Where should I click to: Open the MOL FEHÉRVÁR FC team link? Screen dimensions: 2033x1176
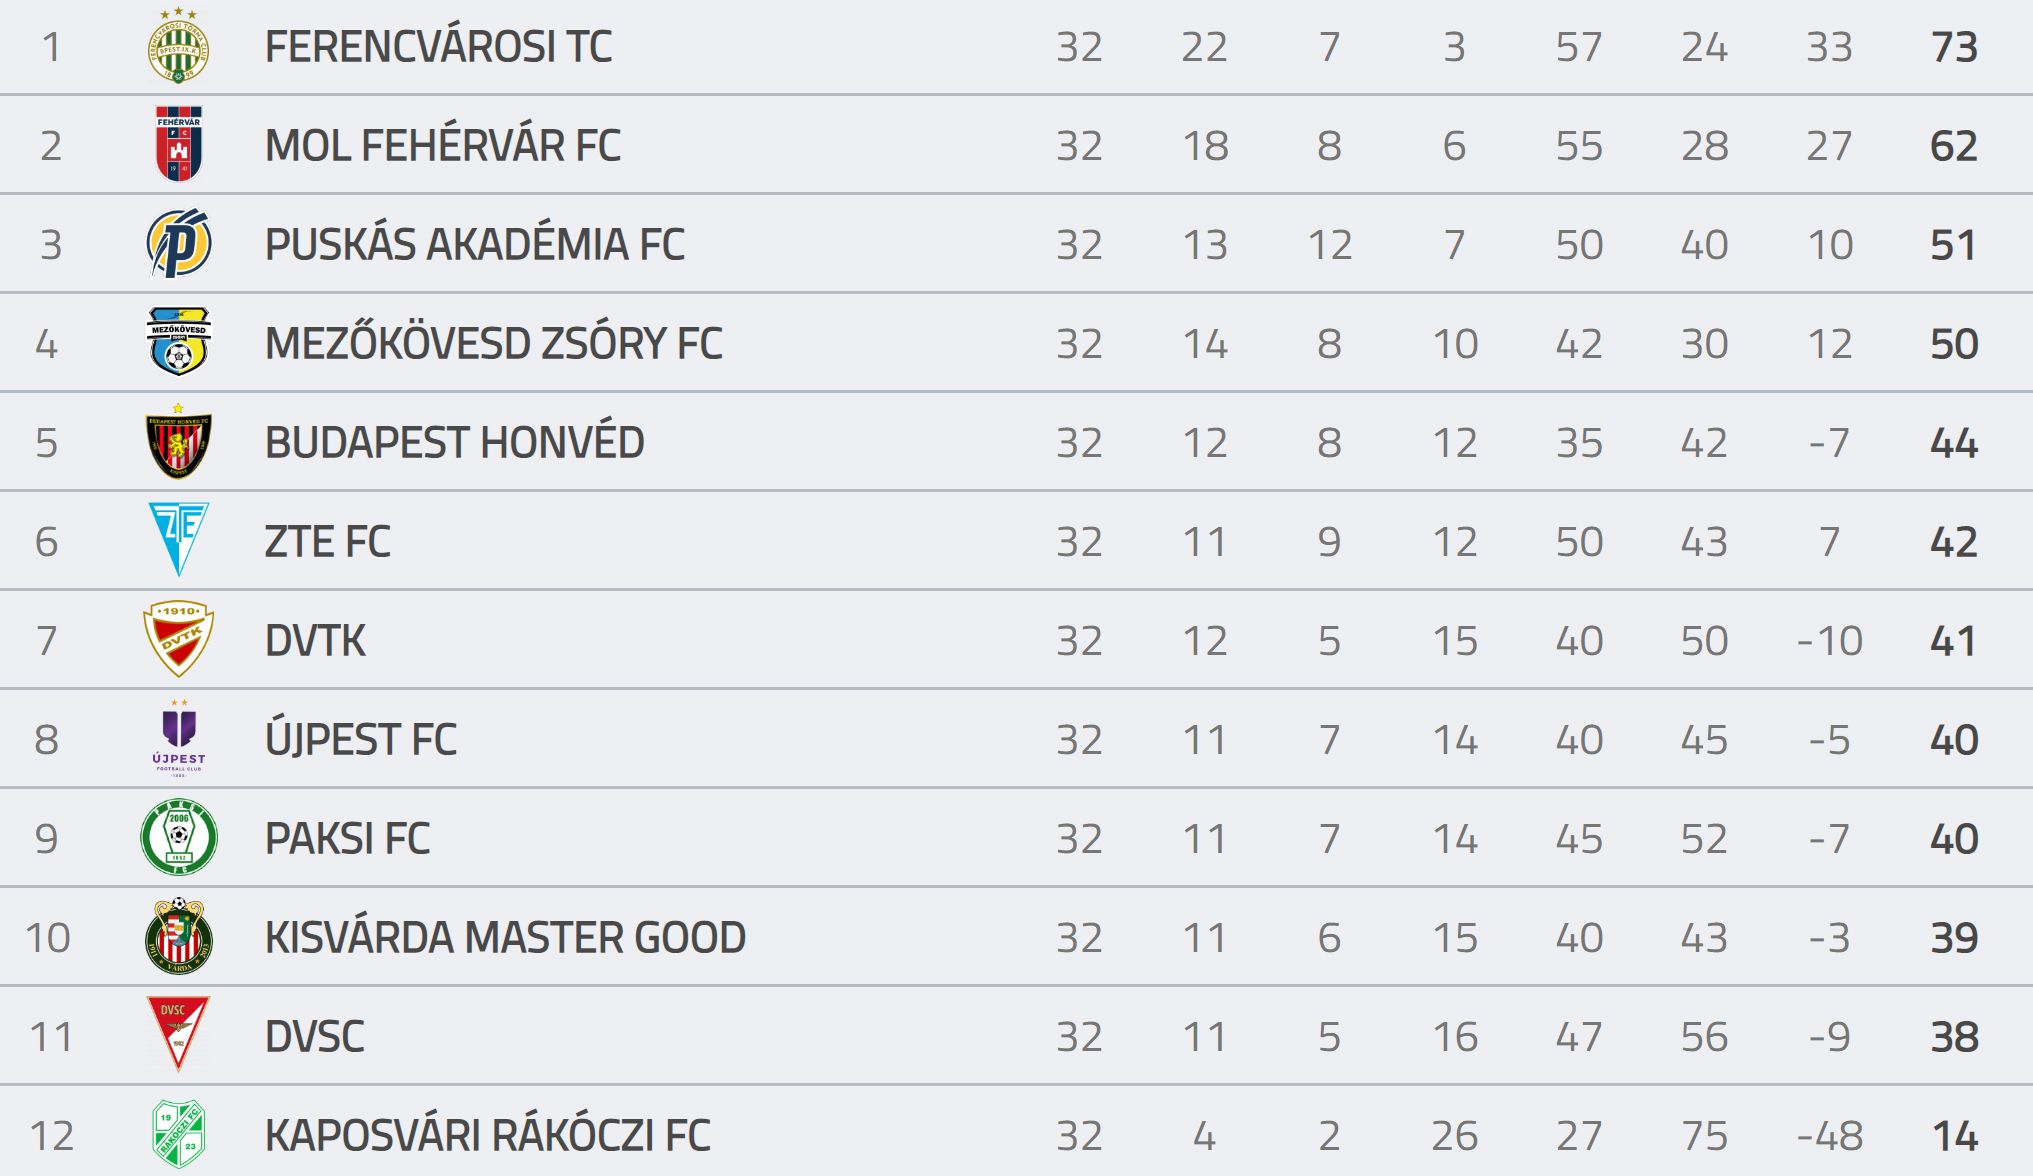[x=442, y=146]
